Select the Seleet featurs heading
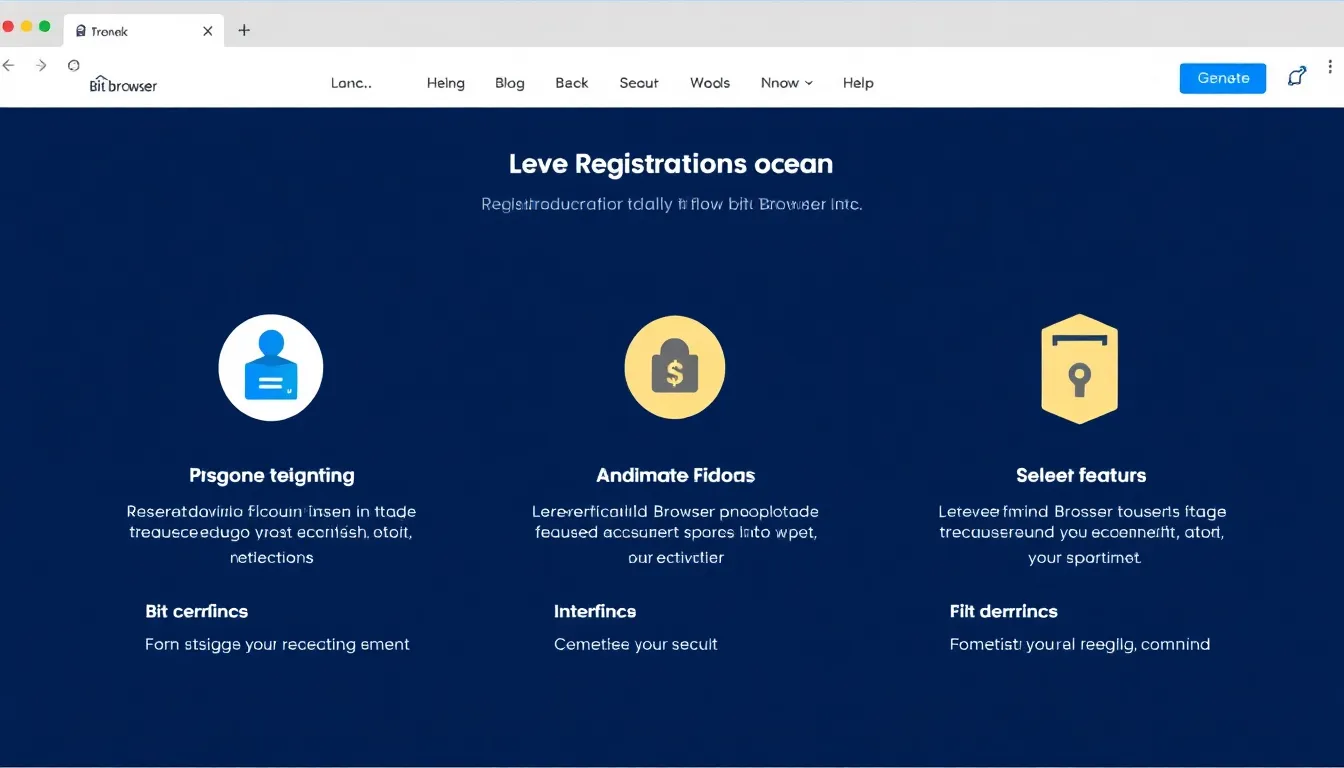The image size is (1344, 768). pos(1080,475)
